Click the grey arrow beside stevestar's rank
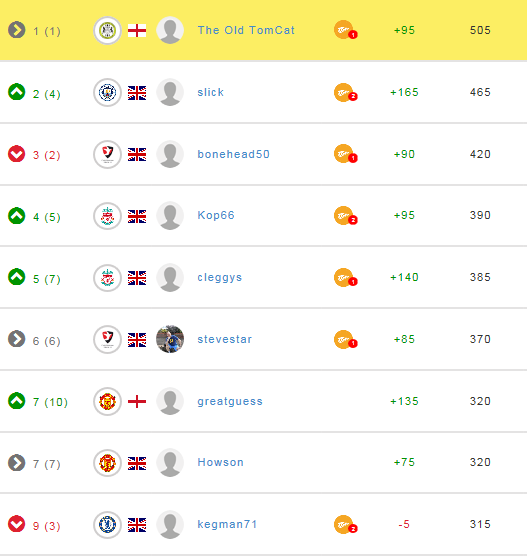The width and height of the screenshot is (527, 557). [x=17, y=339]
